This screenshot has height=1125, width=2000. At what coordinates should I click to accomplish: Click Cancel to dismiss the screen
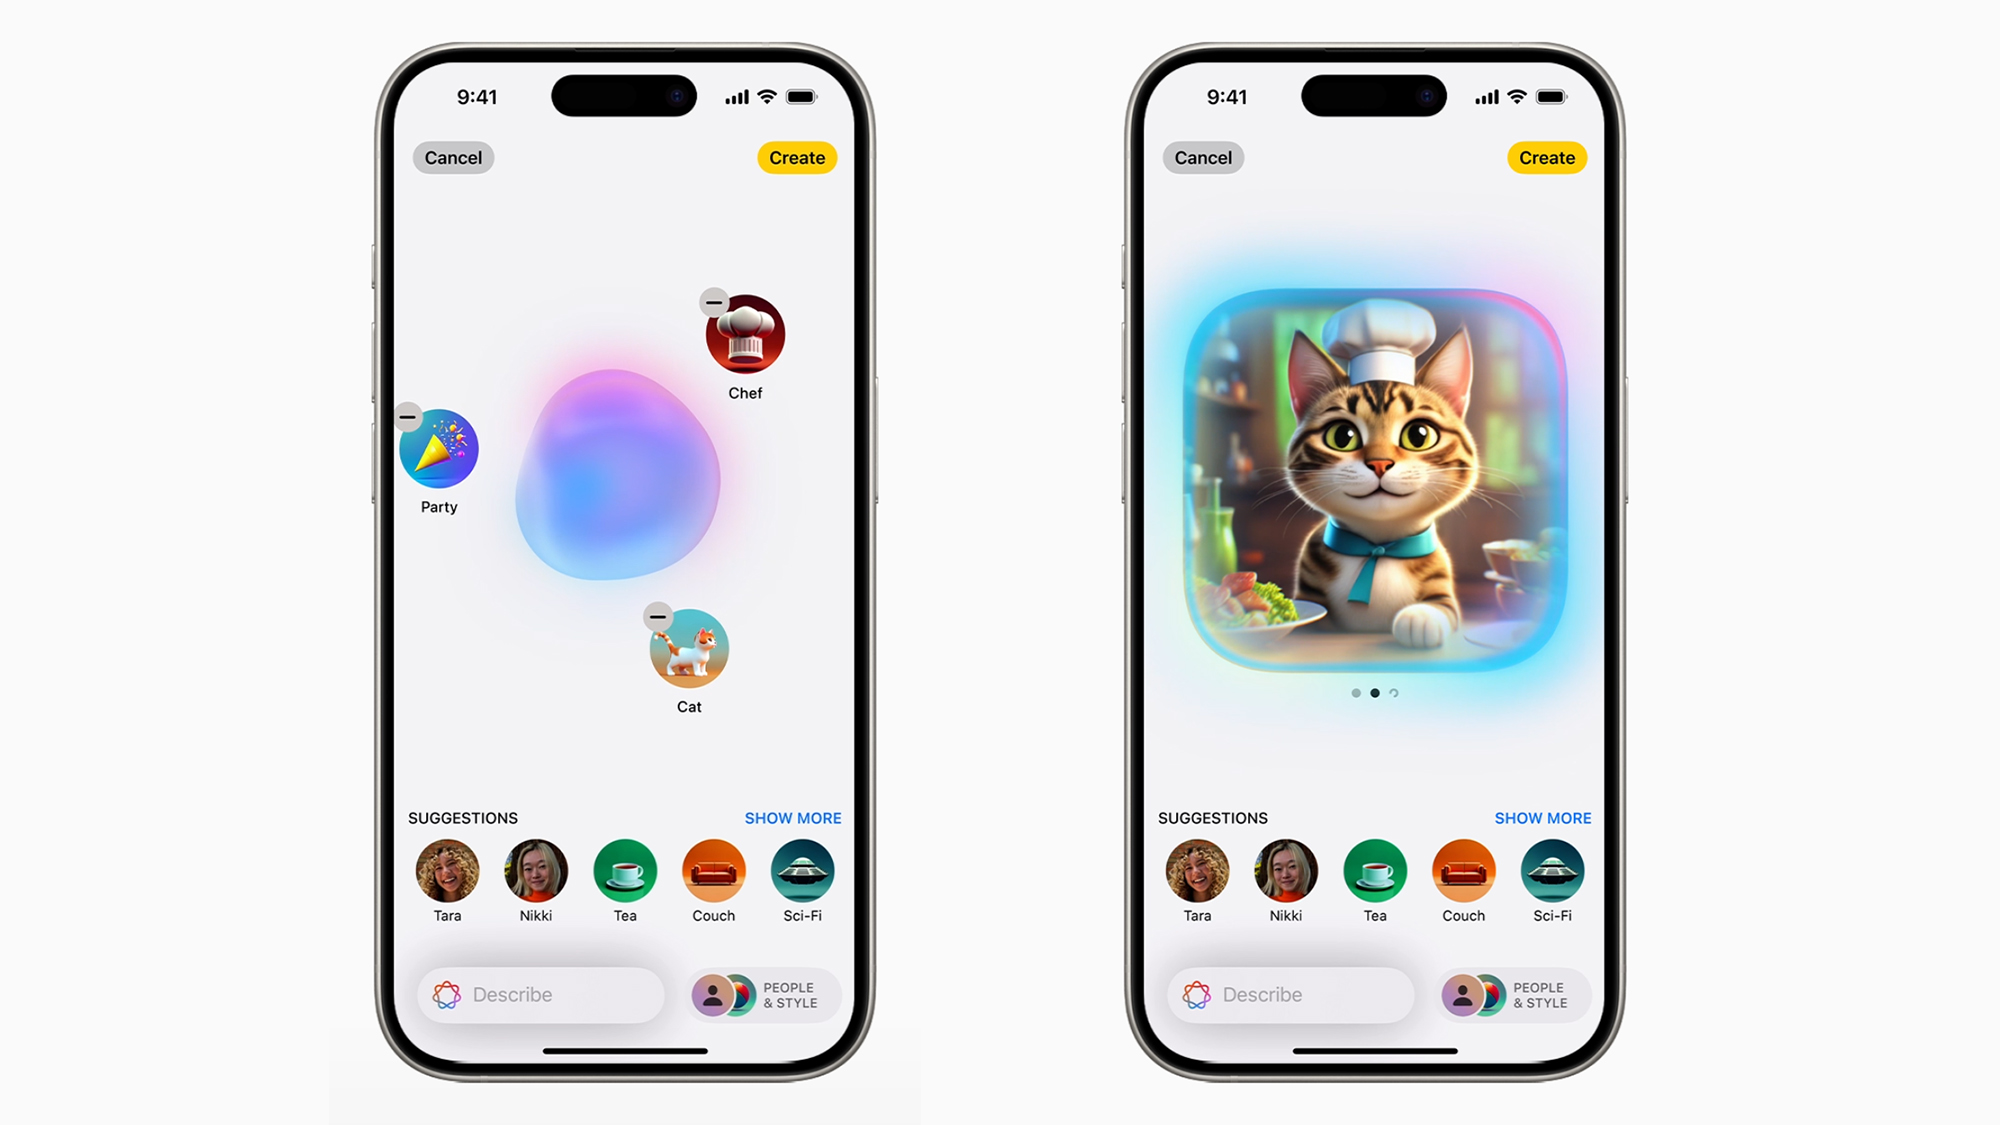tap(452, 157)
